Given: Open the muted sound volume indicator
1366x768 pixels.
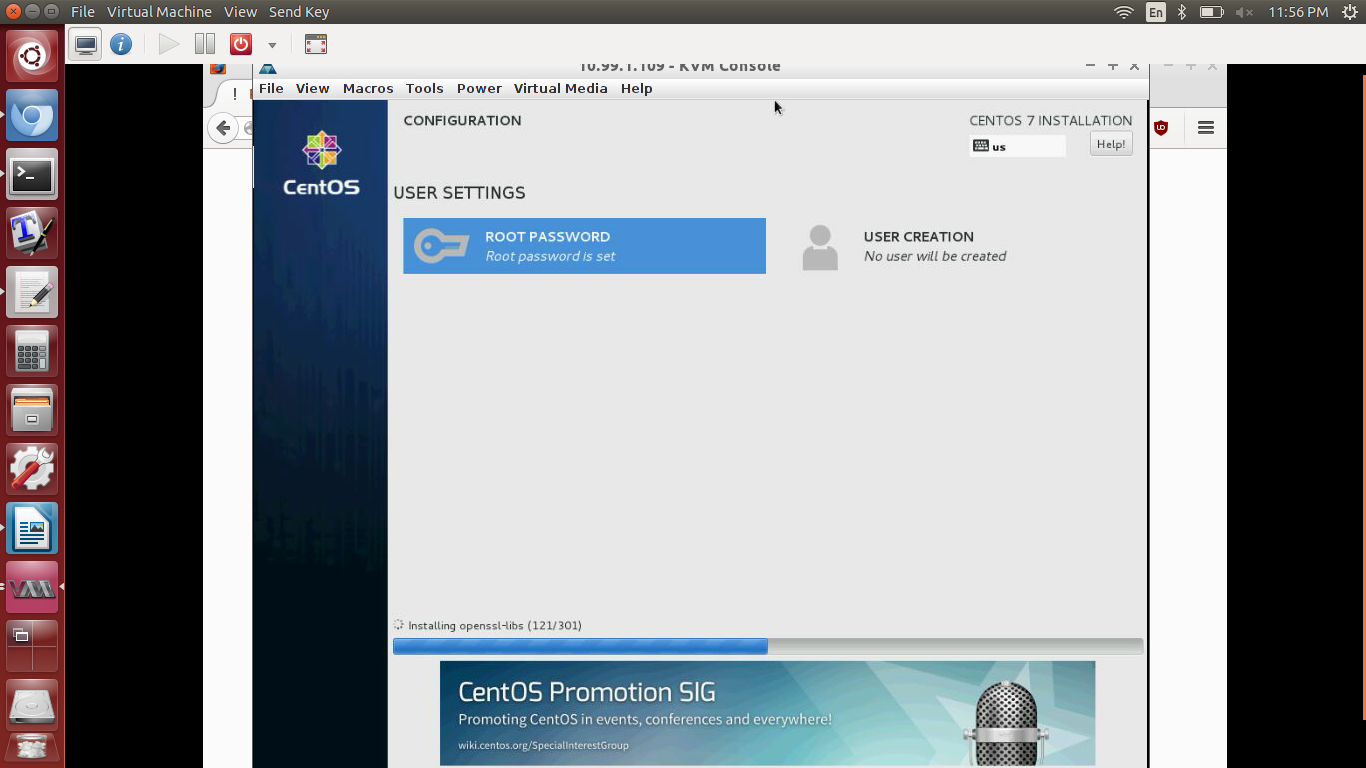Looking at the screenshot, I should (1245, 12).
